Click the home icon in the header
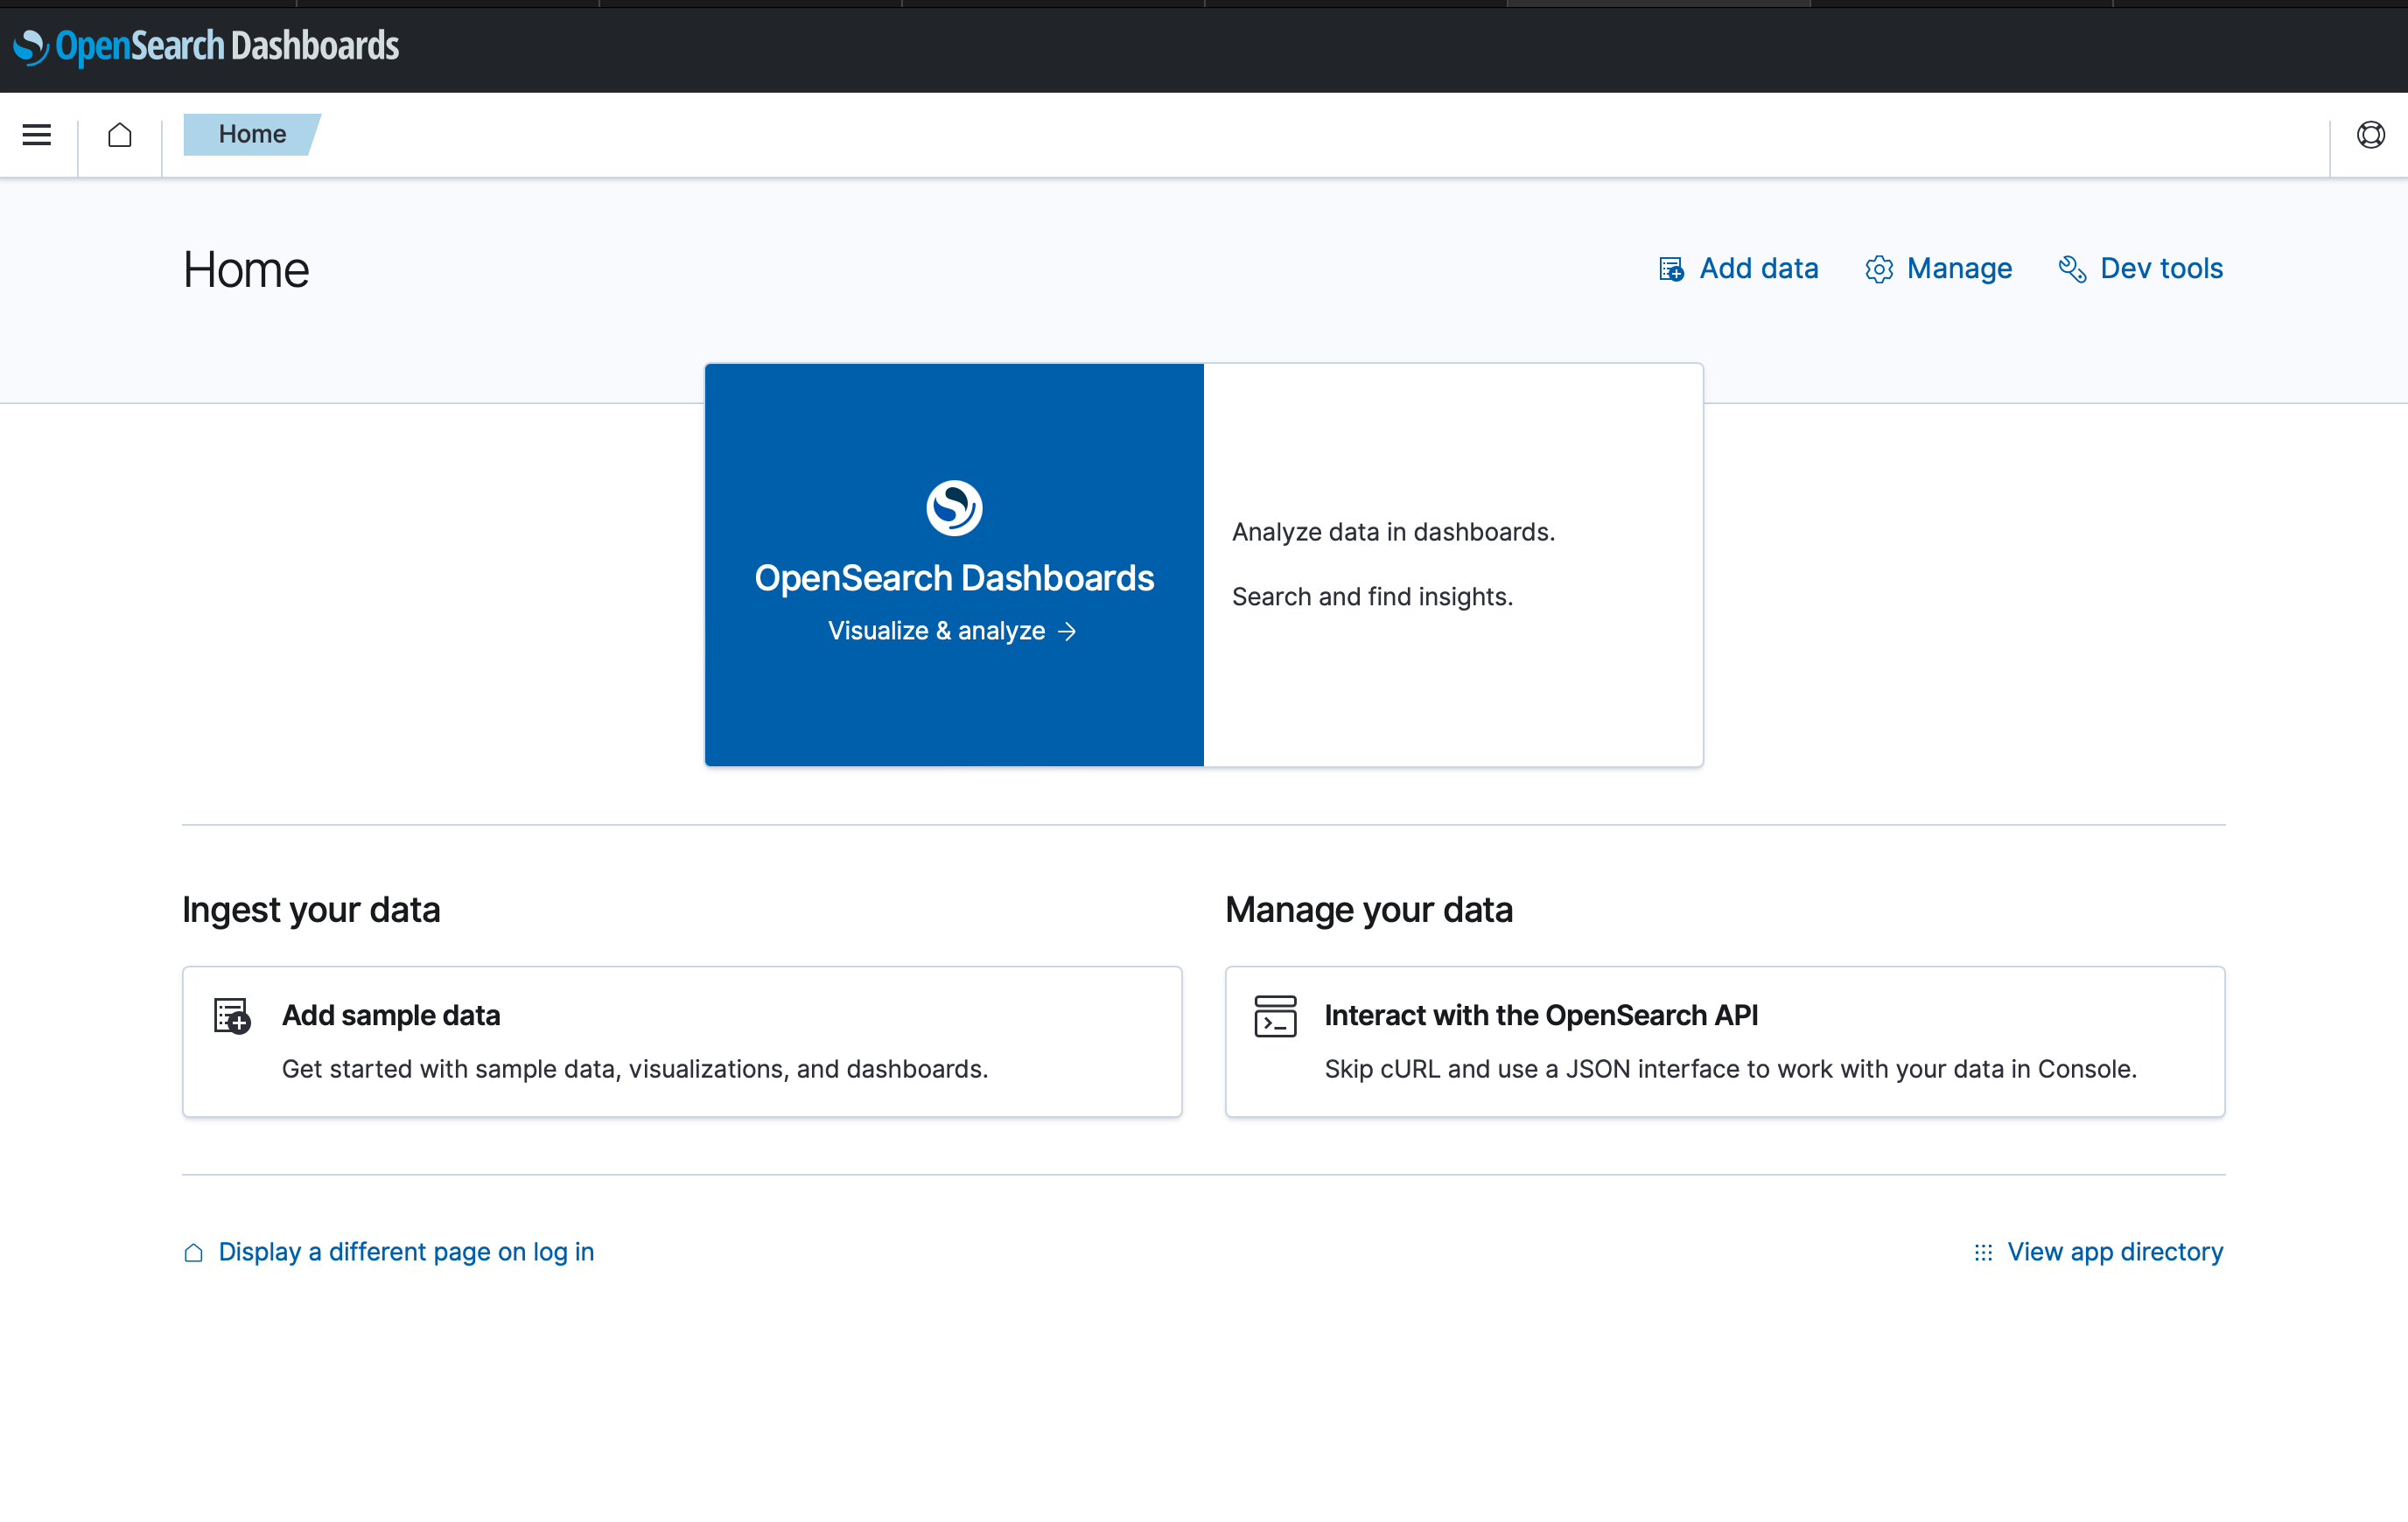Image resolution: width=2408 pixels, height=1522 pixels. point(120,134)
